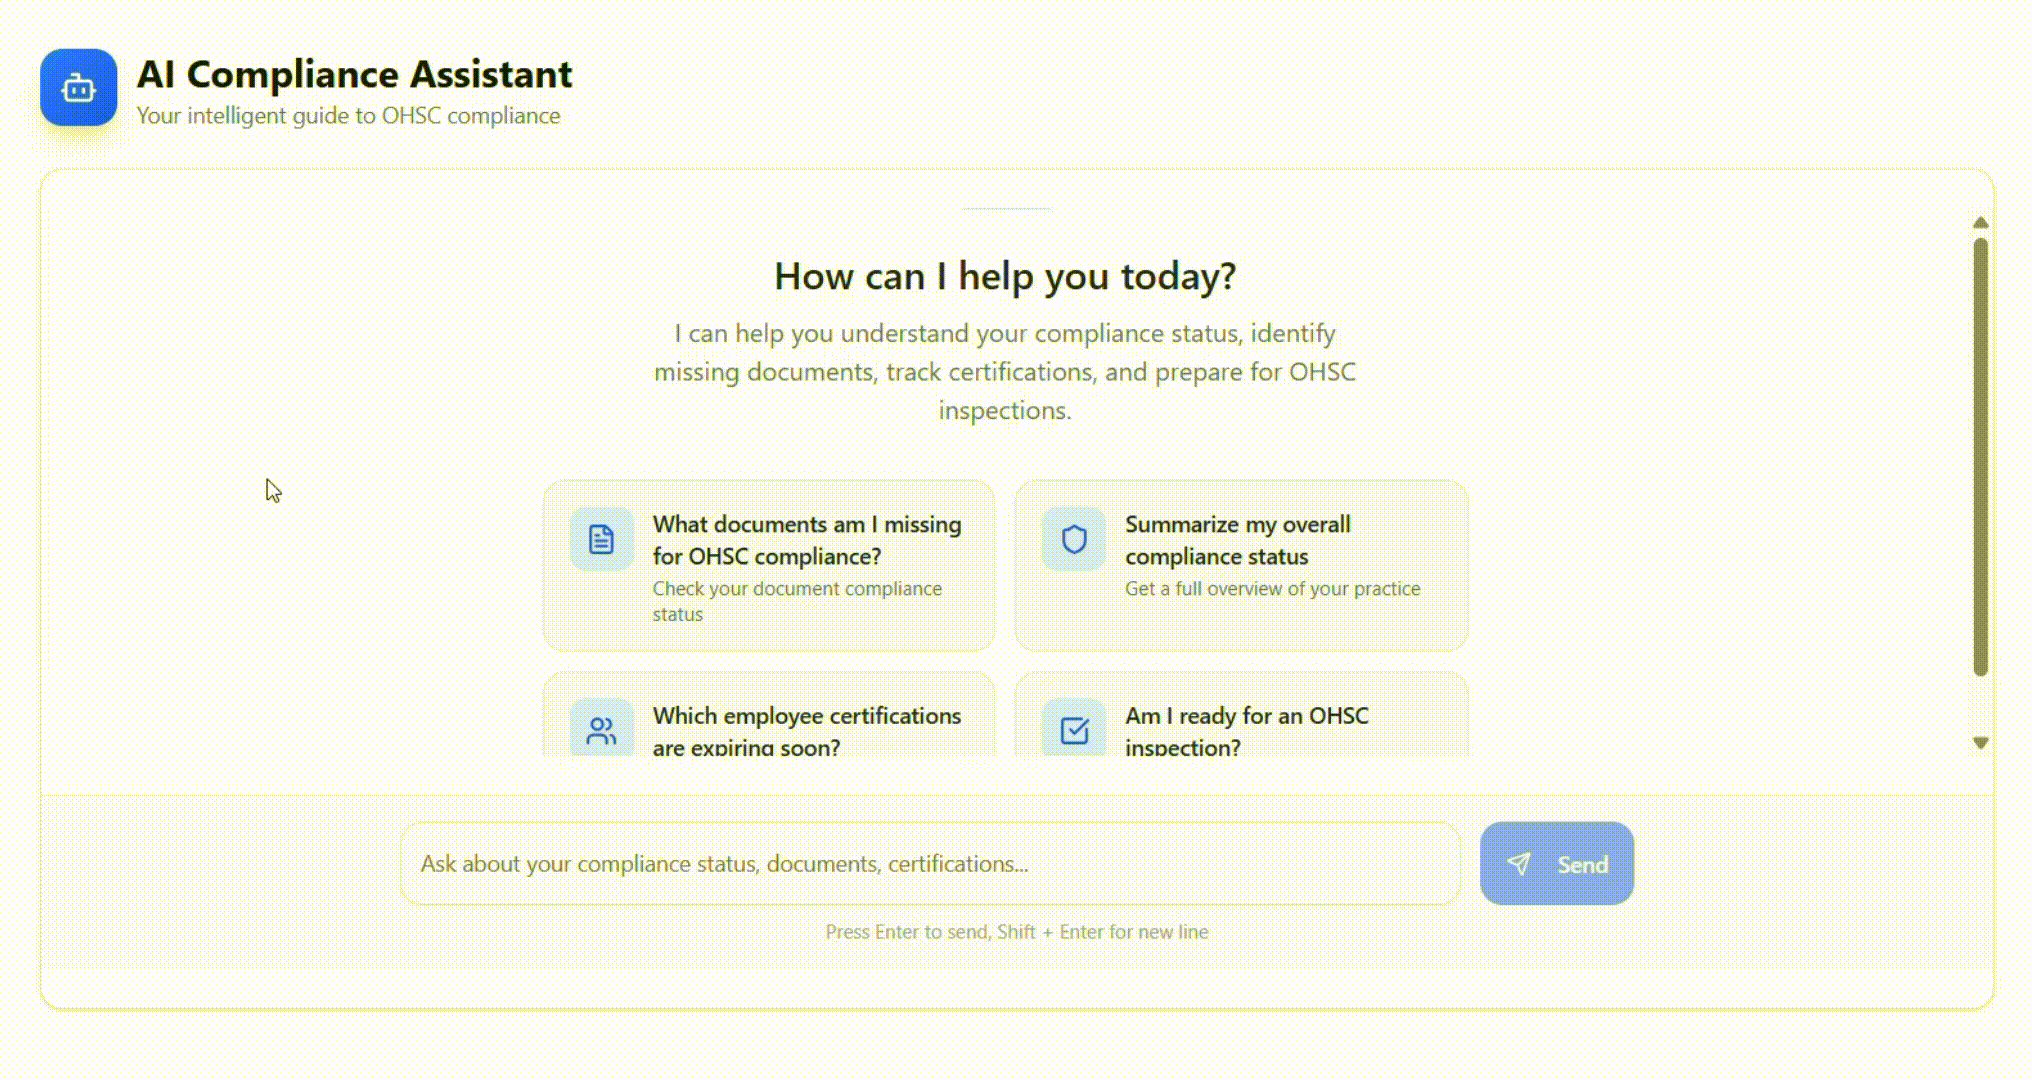The width and height of the screenshot is (2032, 1080).
Task: Click the shield icon on the compliance status card
Action: 1072,538
